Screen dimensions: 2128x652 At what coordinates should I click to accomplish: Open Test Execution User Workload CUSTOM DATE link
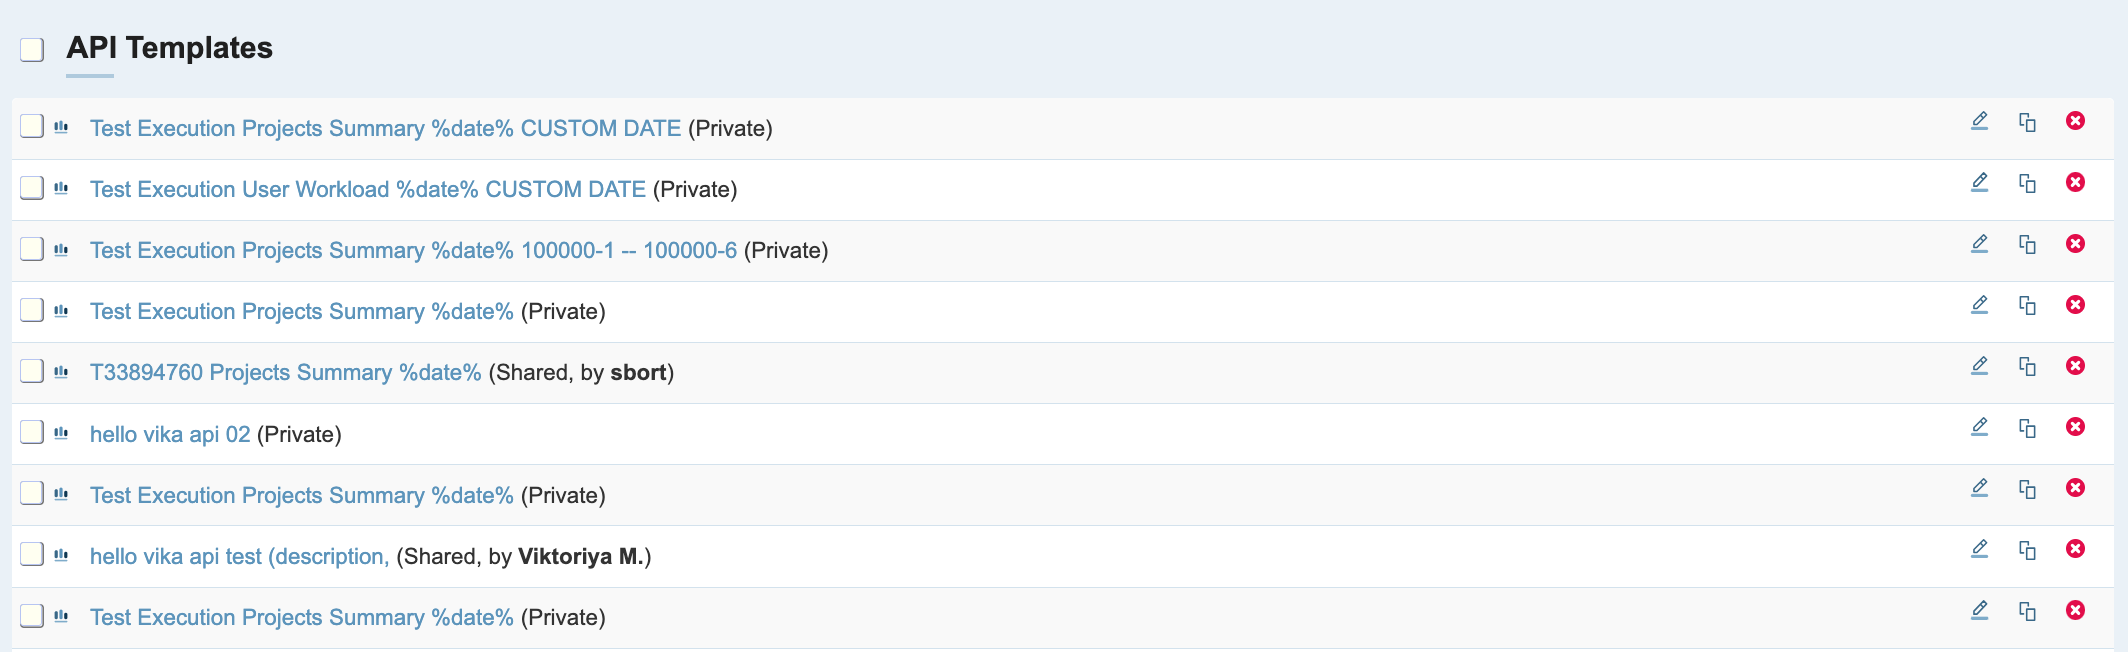367,189
